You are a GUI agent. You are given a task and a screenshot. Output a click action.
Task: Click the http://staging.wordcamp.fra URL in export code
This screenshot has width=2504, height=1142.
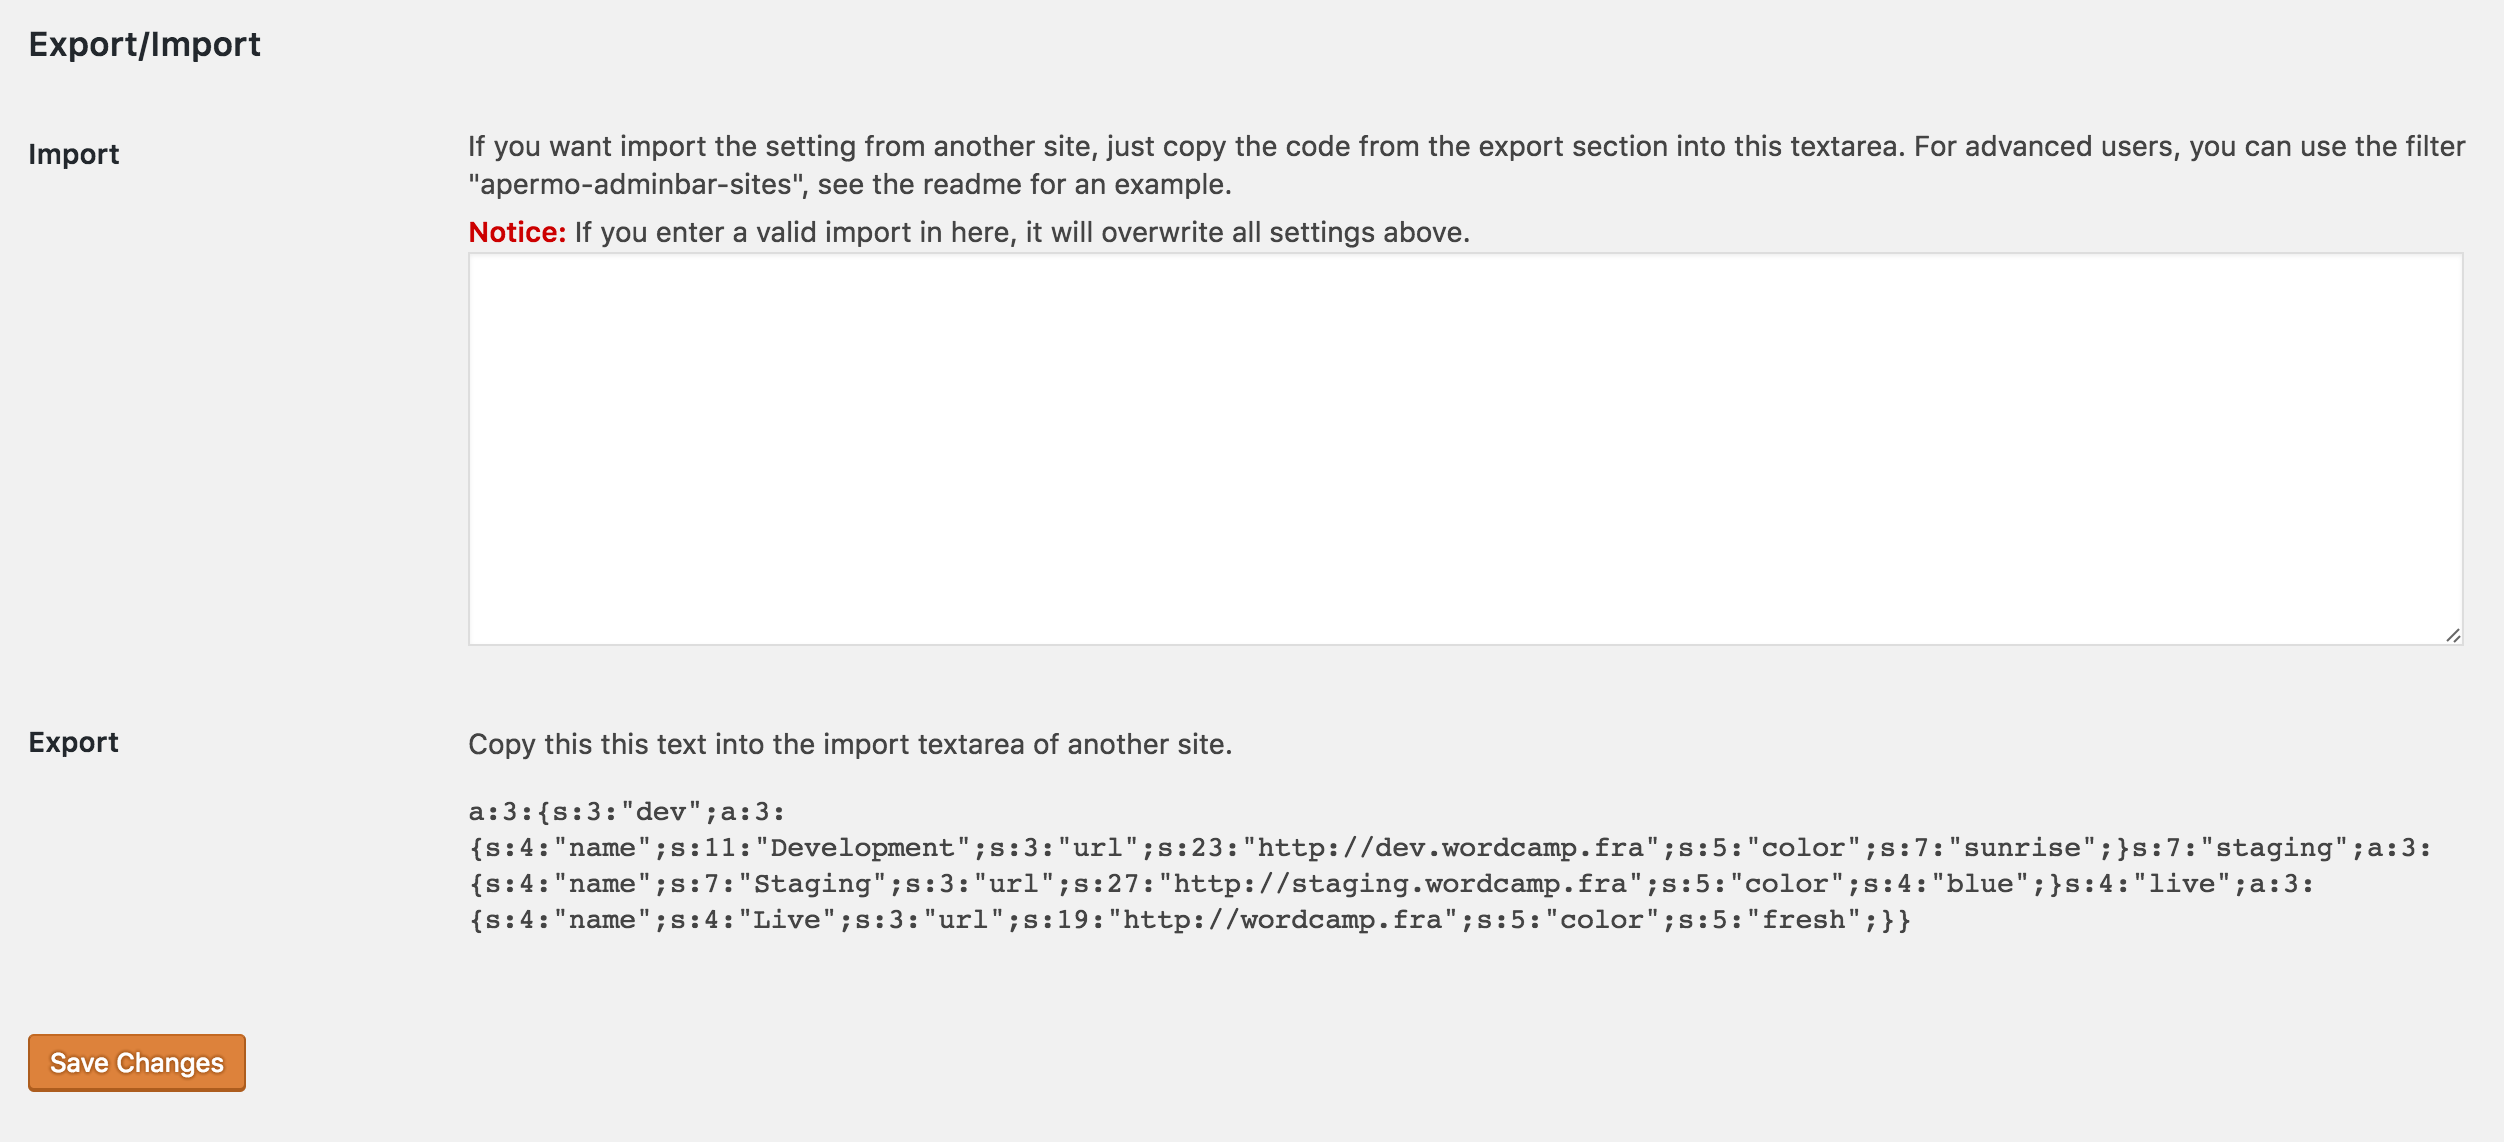coord(1400,884)
